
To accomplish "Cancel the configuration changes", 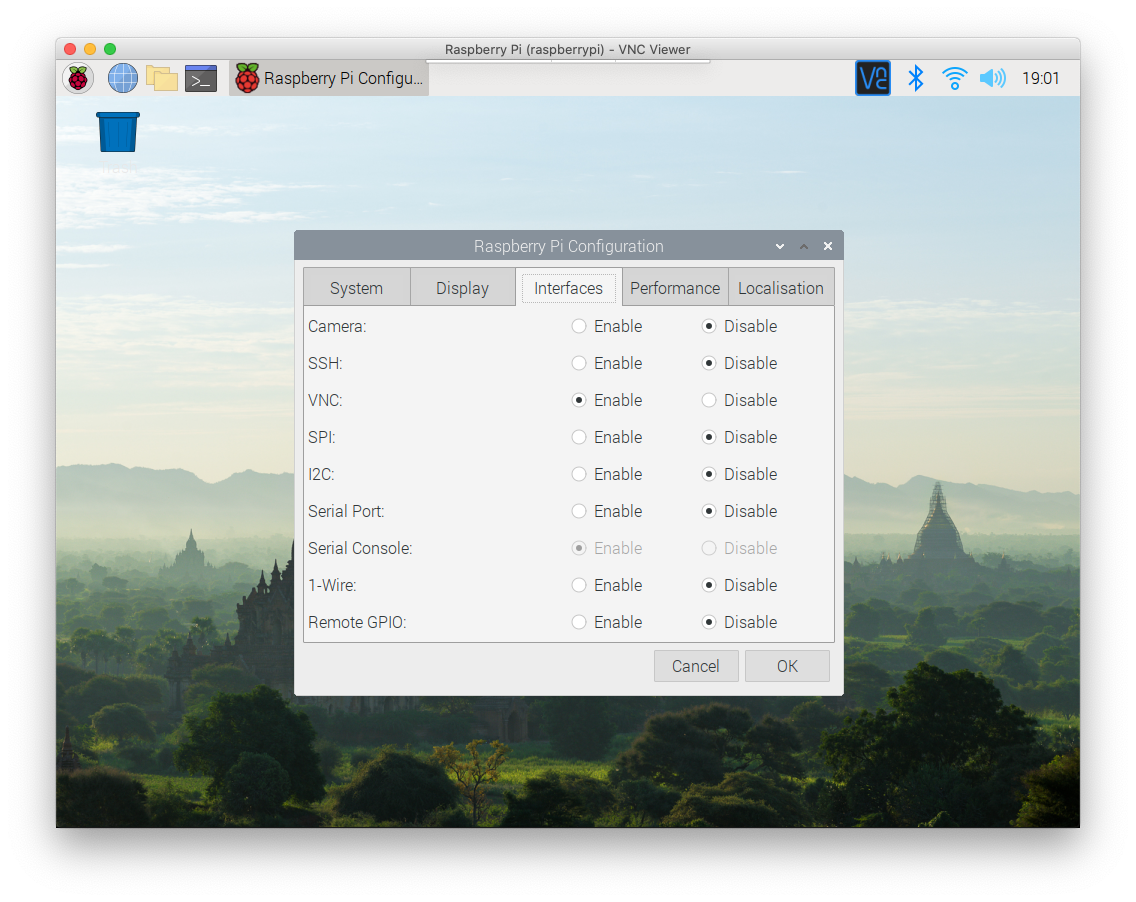I will [696, 666].
